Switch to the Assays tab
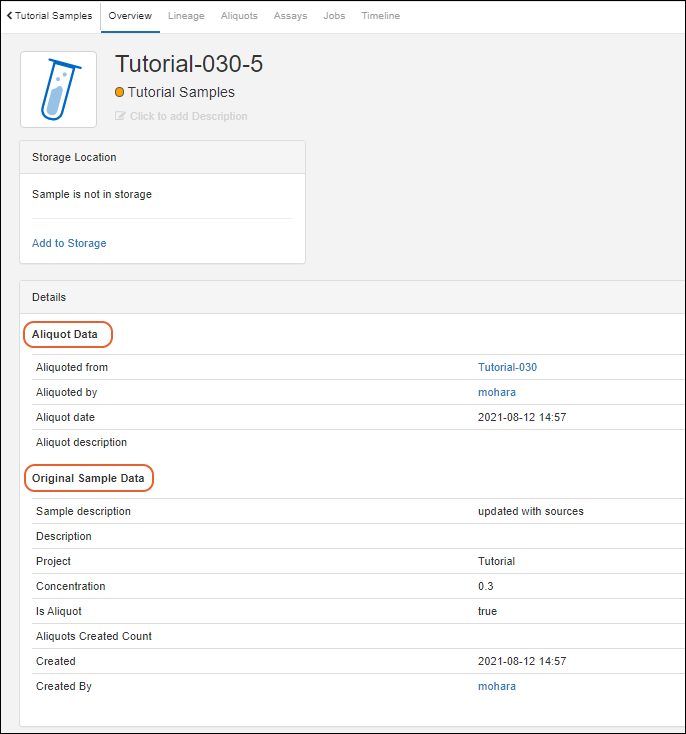This screenshot has width=686, height=734. (x=290, y=16)
